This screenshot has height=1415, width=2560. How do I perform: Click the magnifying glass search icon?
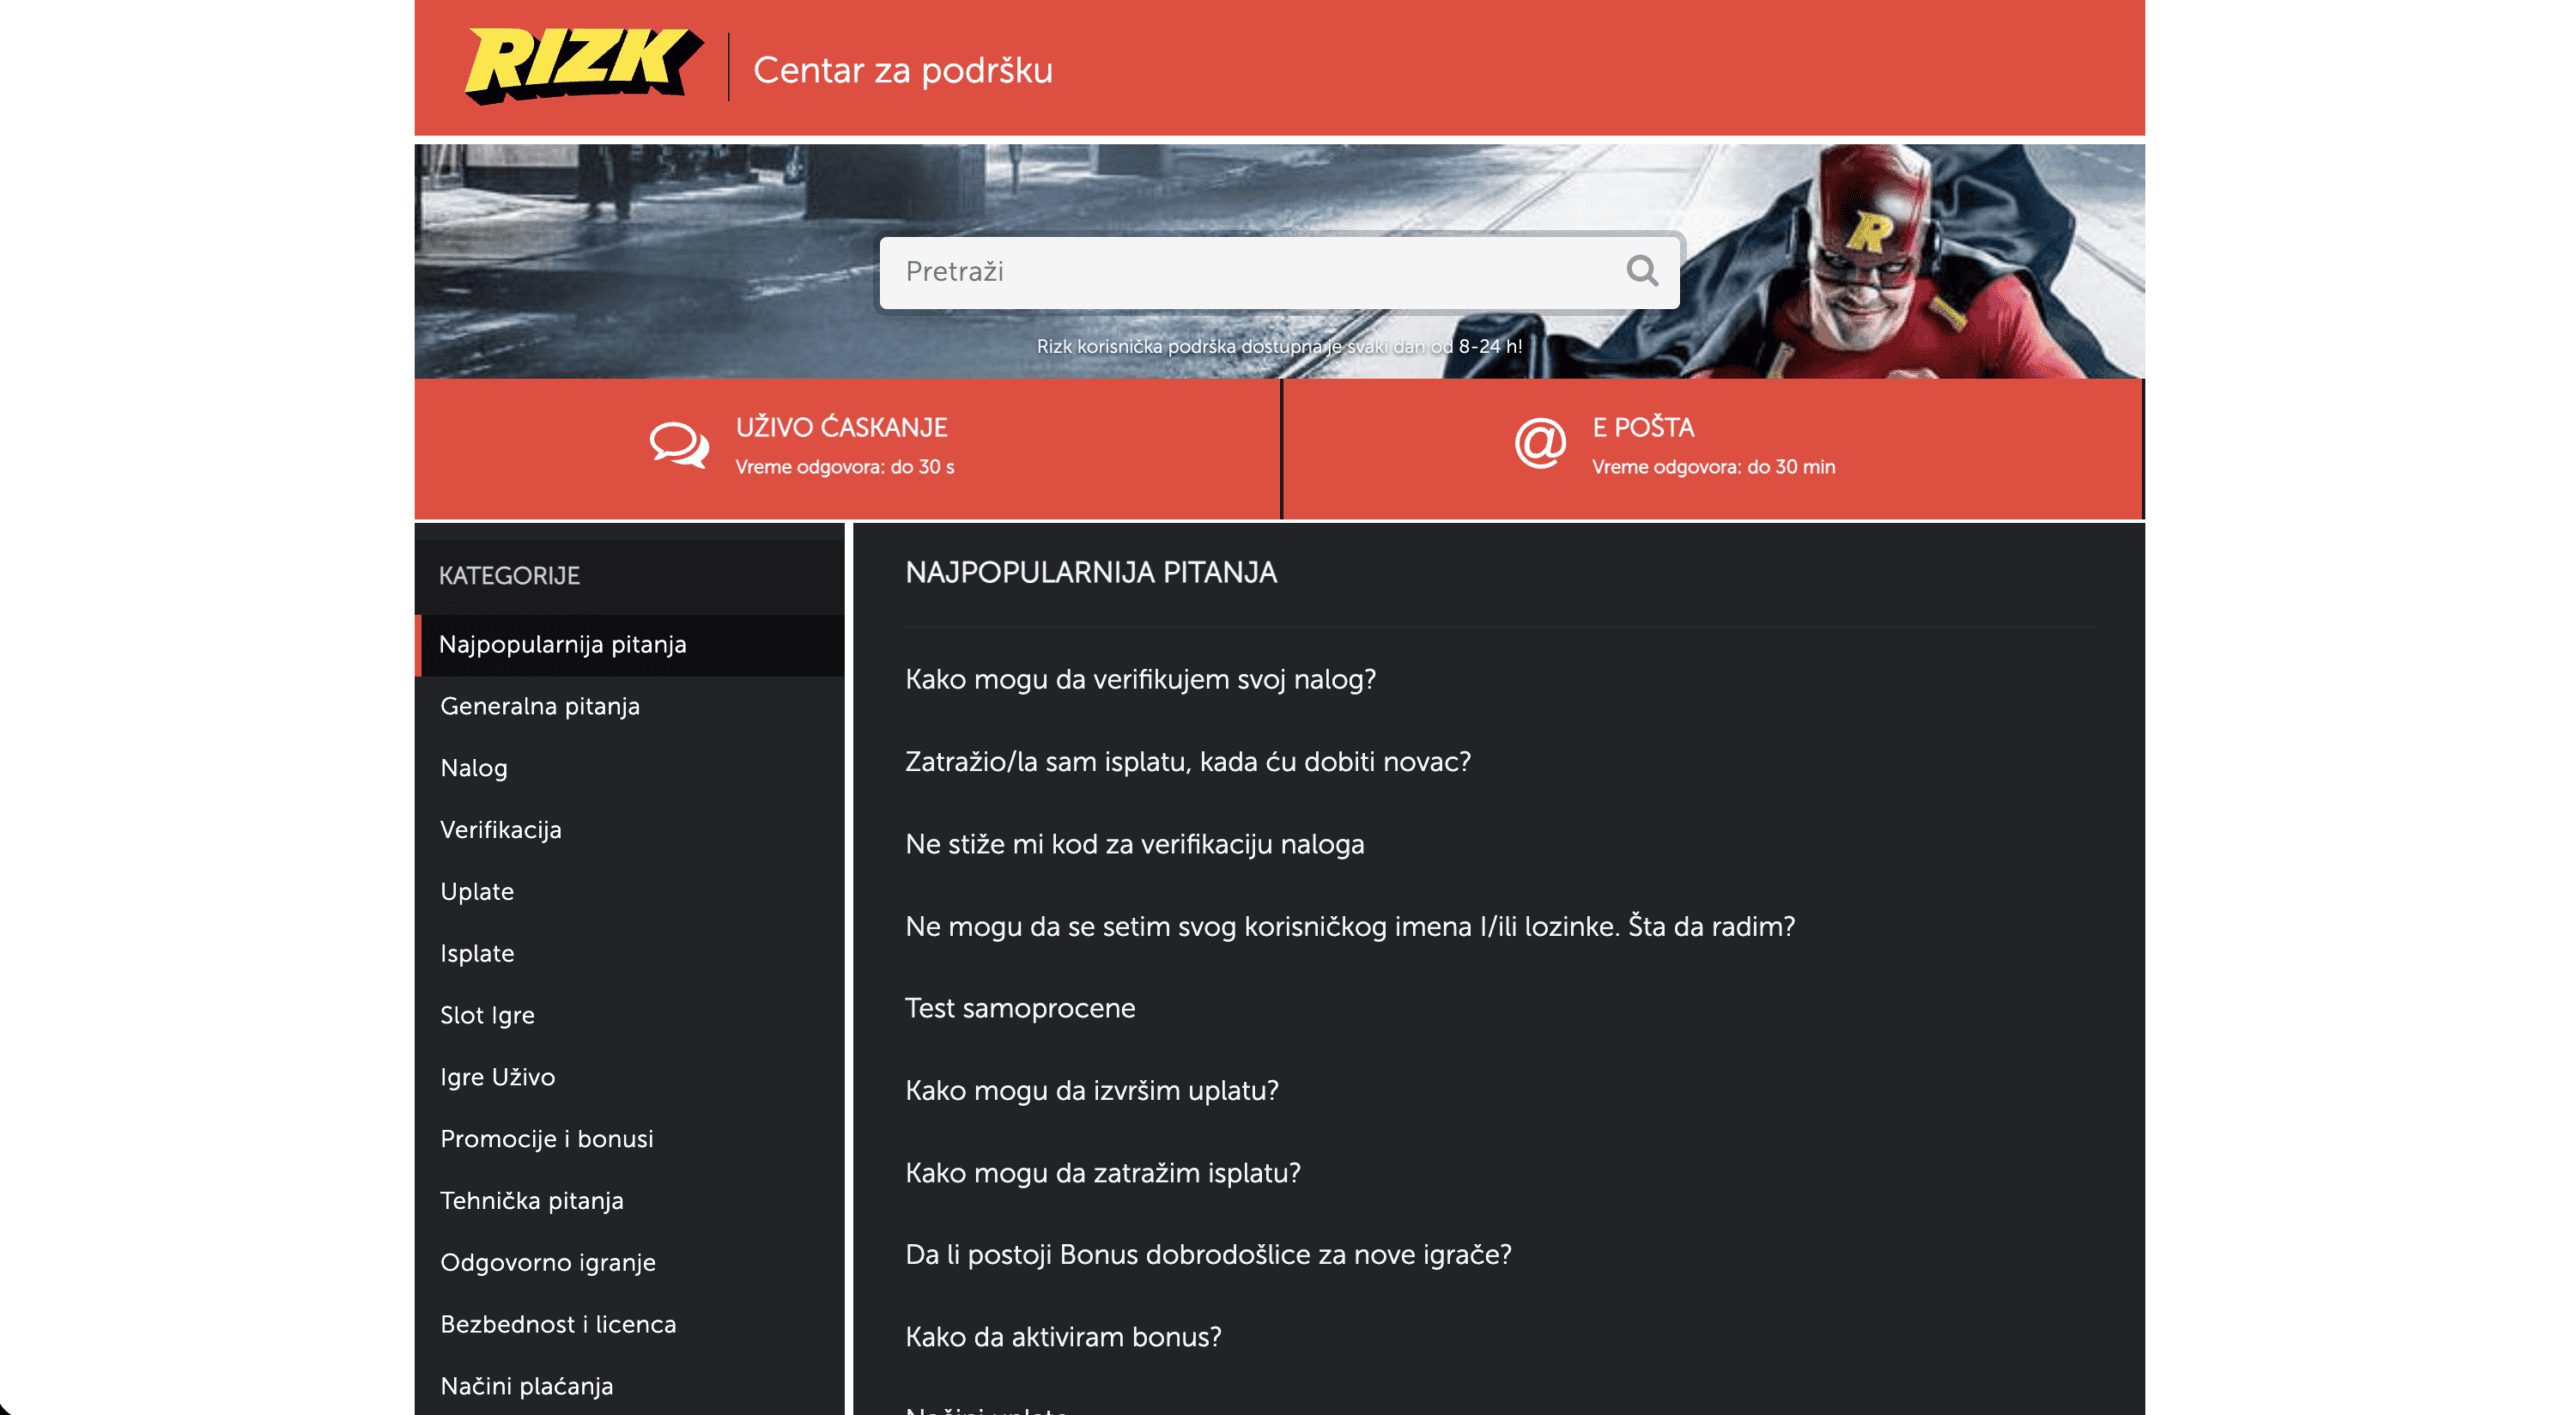click(x=1642, y=270)
